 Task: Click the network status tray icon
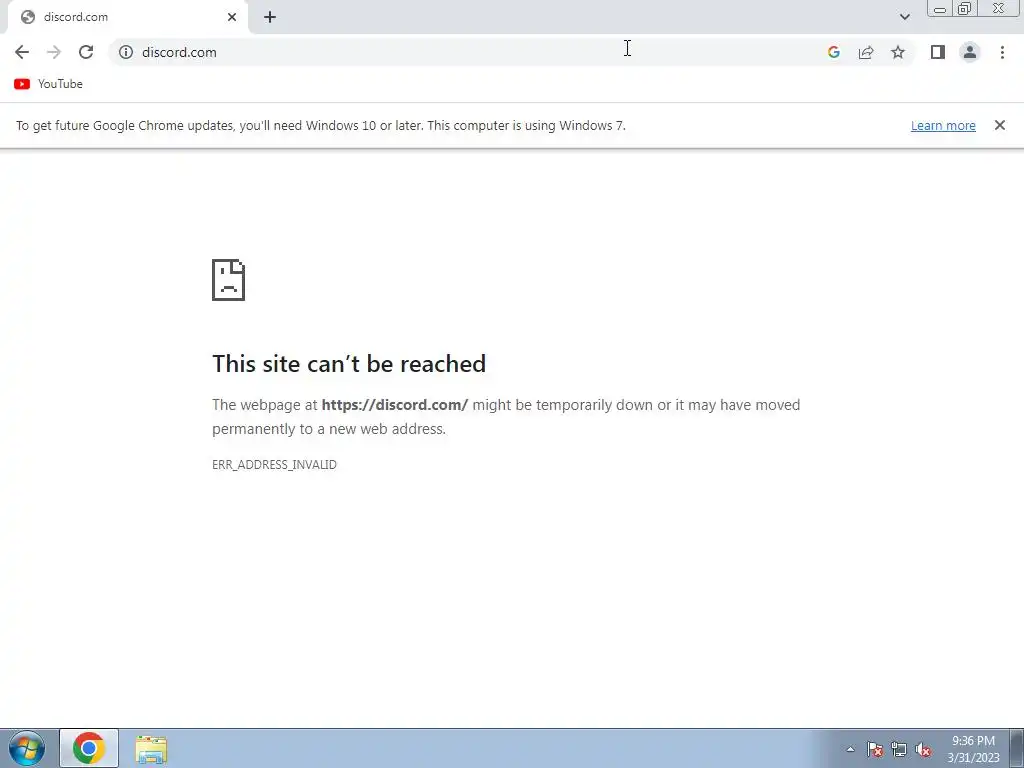tap(899, 750)
